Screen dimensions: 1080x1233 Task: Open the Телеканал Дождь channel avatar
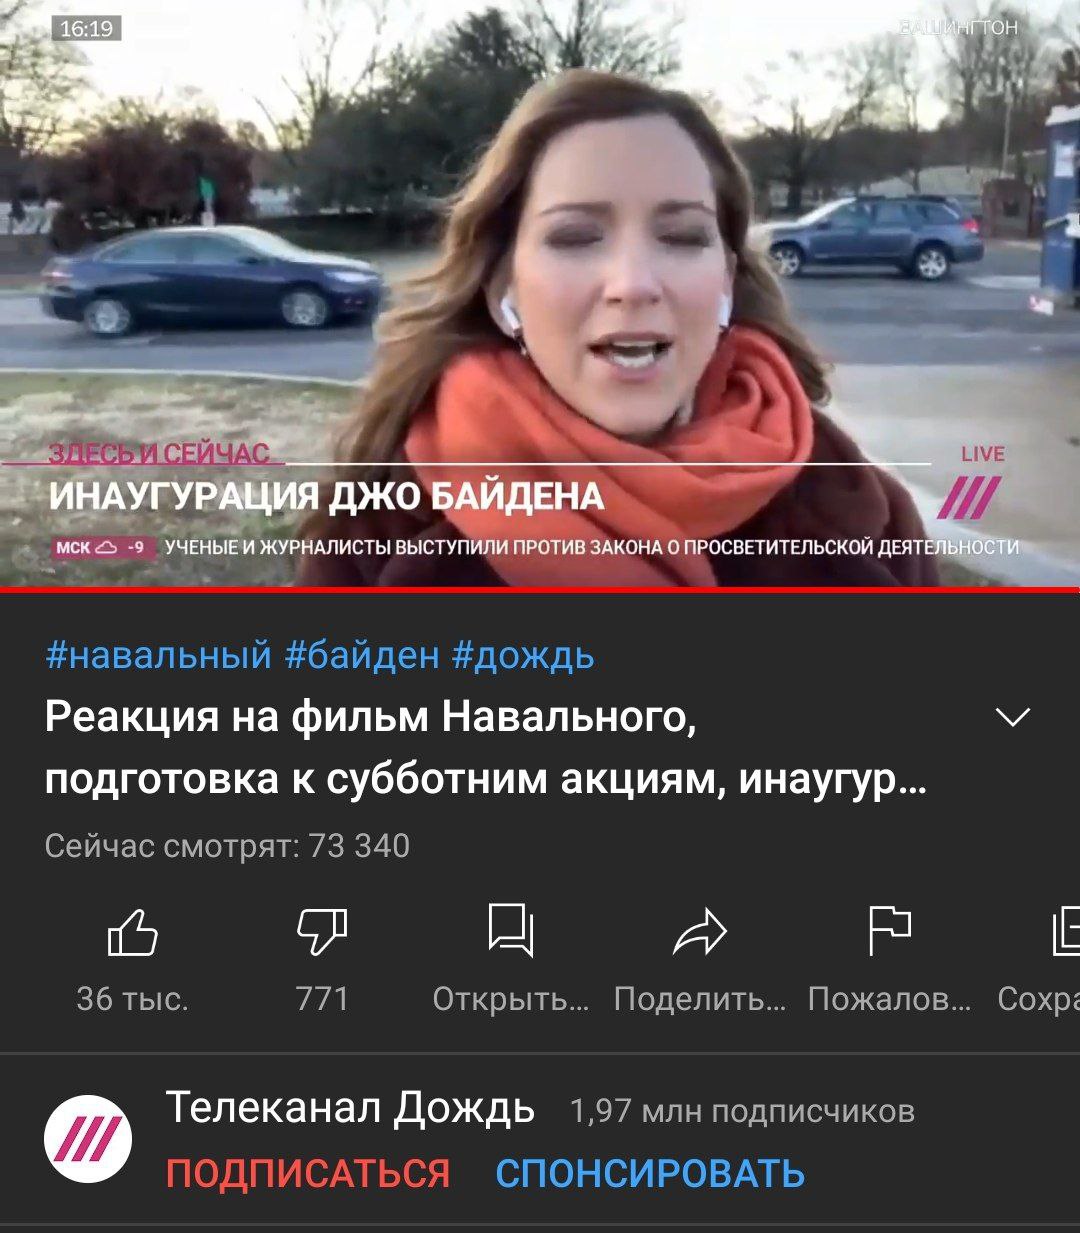tap(89, 1140)
